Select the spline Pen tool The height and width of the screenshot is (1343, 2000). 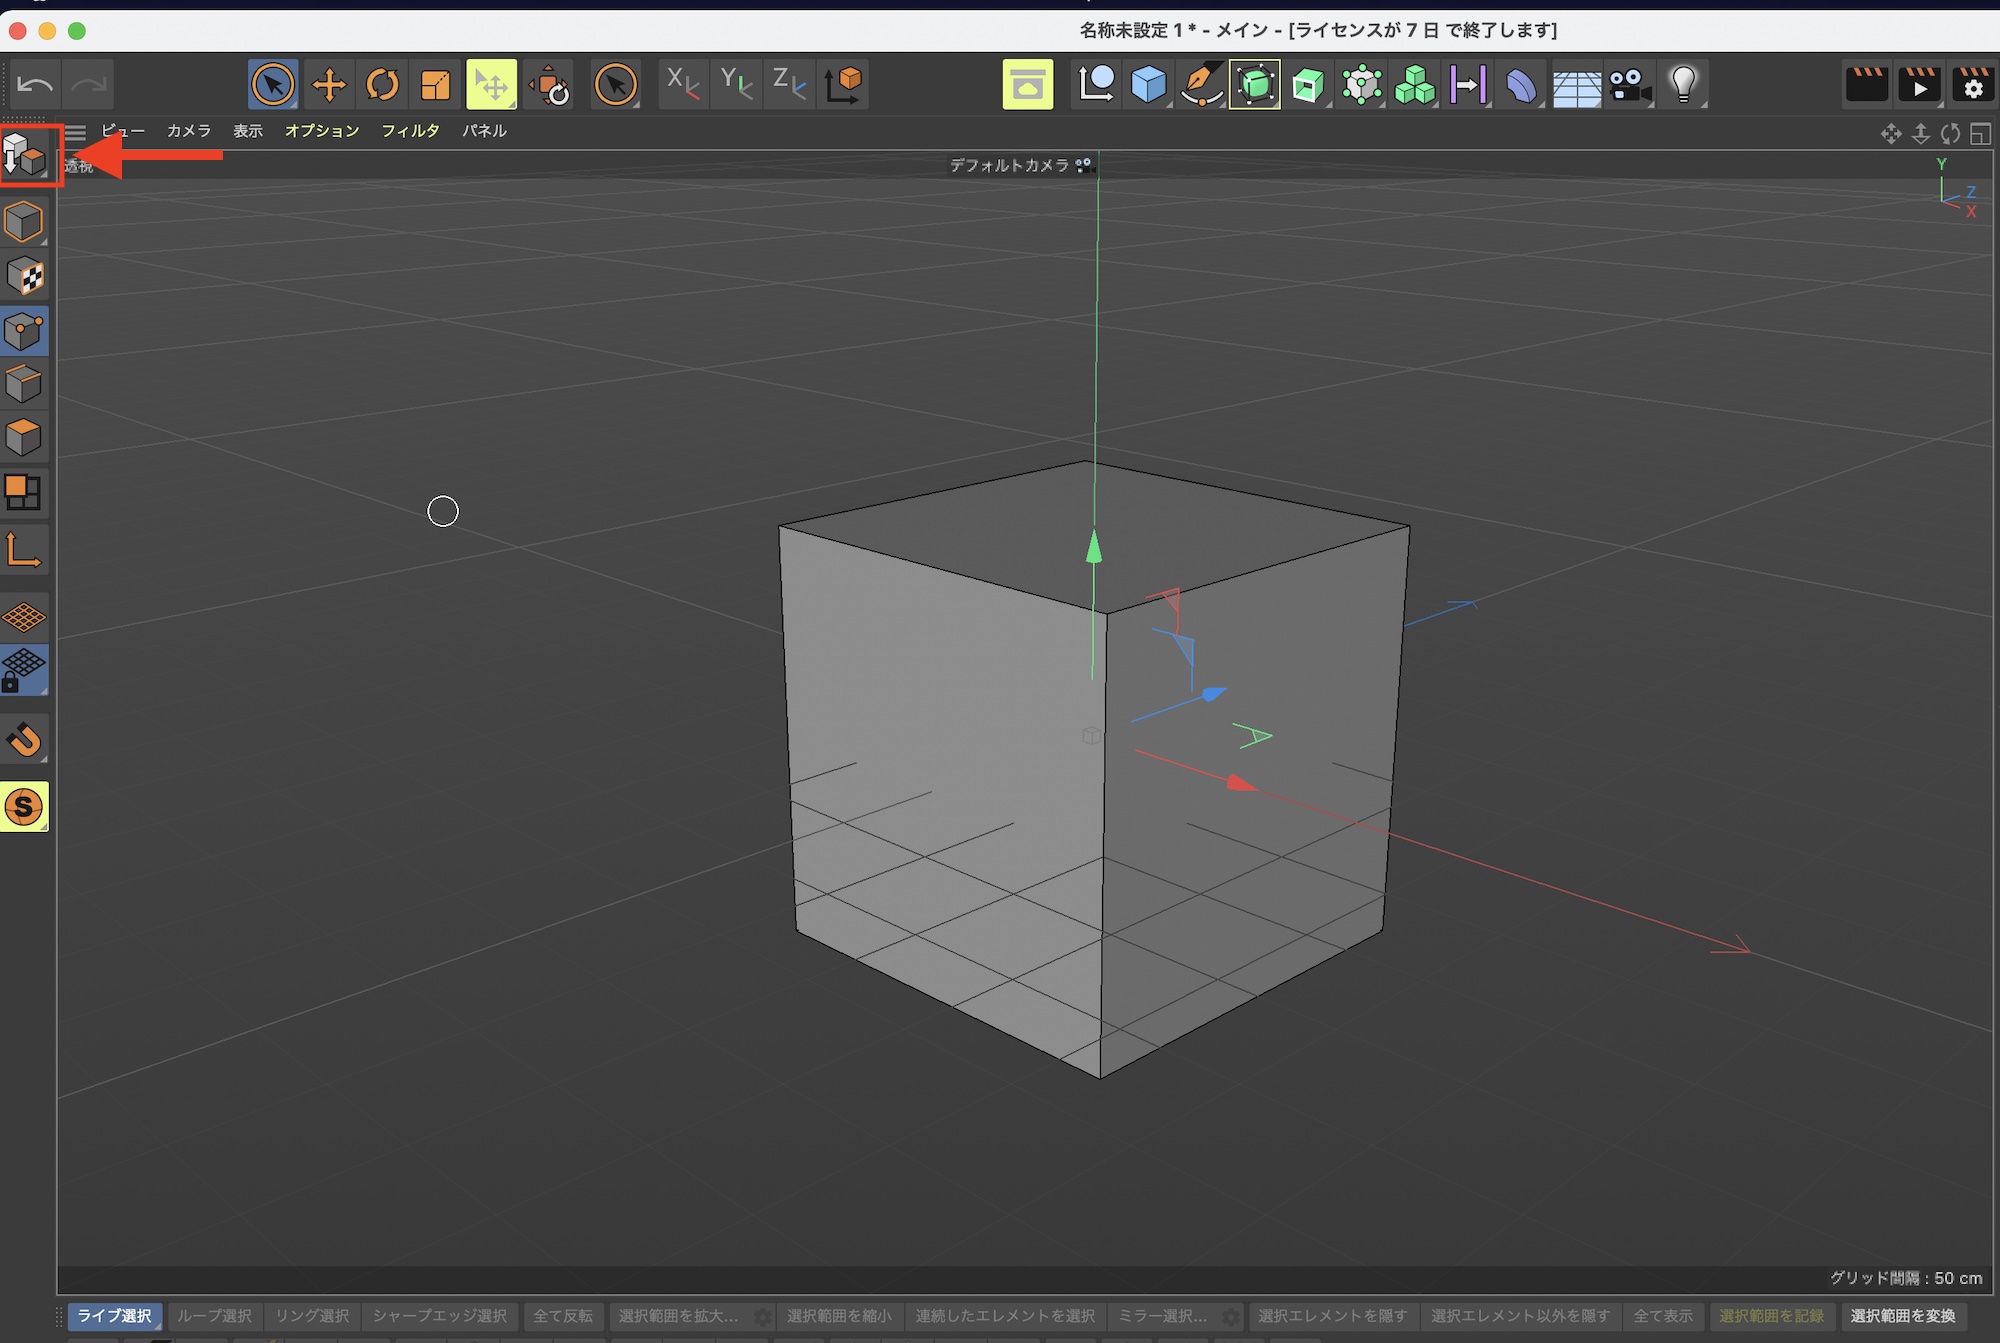(1201, 85)
